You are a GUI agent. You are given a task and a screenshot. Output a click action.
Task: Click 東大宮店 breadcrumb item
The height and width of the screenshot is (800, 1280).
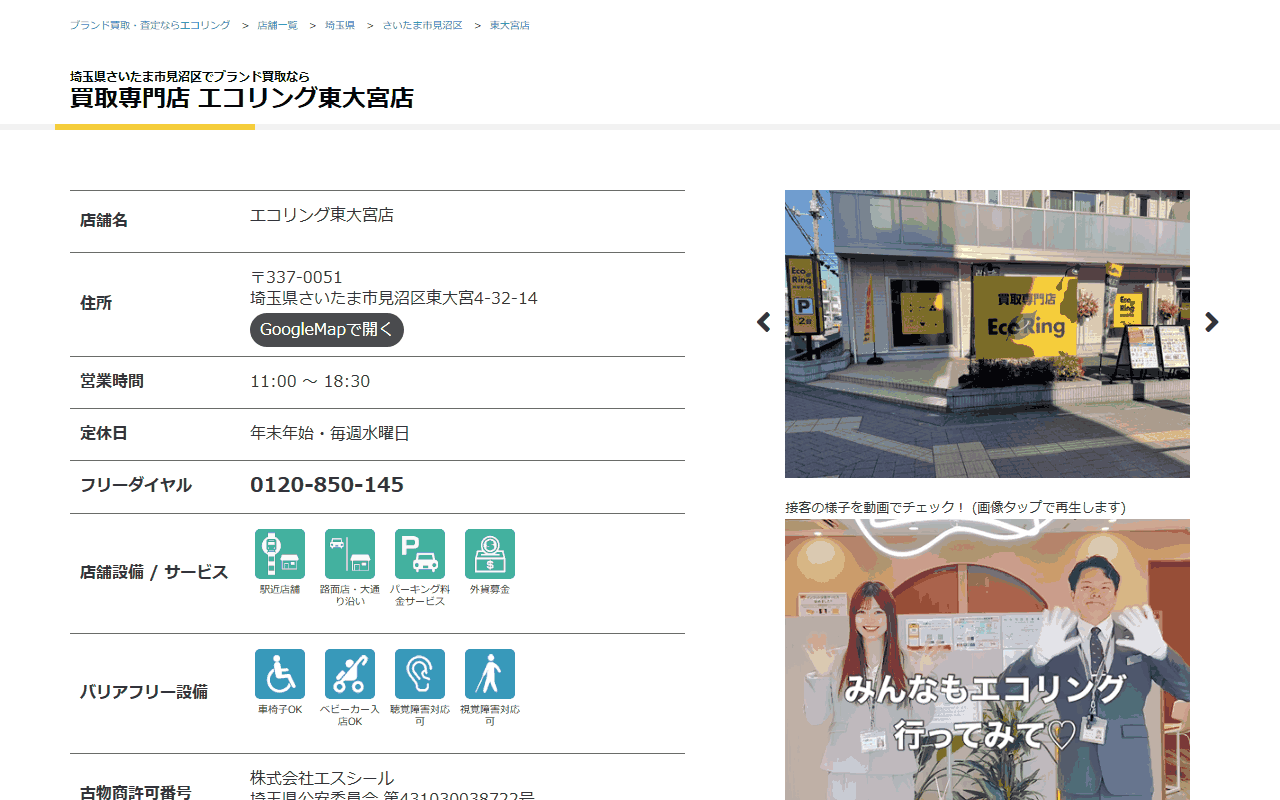(x=510, y=25)
